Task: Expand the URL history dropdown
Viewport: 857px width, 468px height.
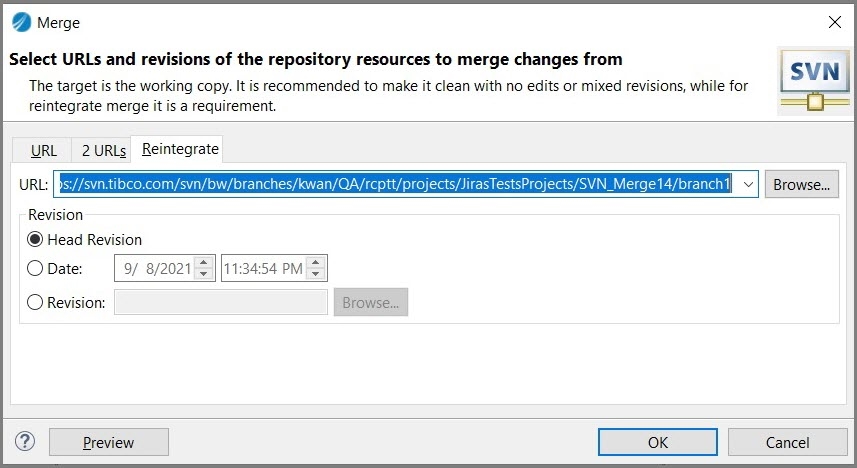Action: 748,185
